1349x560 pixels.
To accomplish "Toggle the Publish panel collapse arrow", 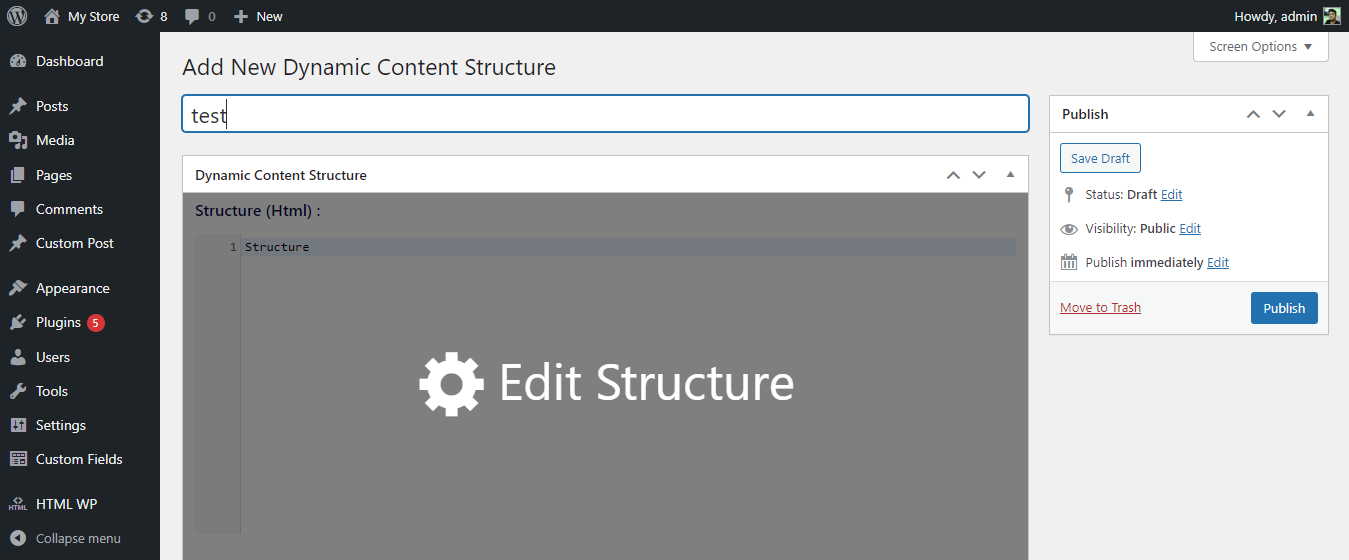I will pos(1310,114).
